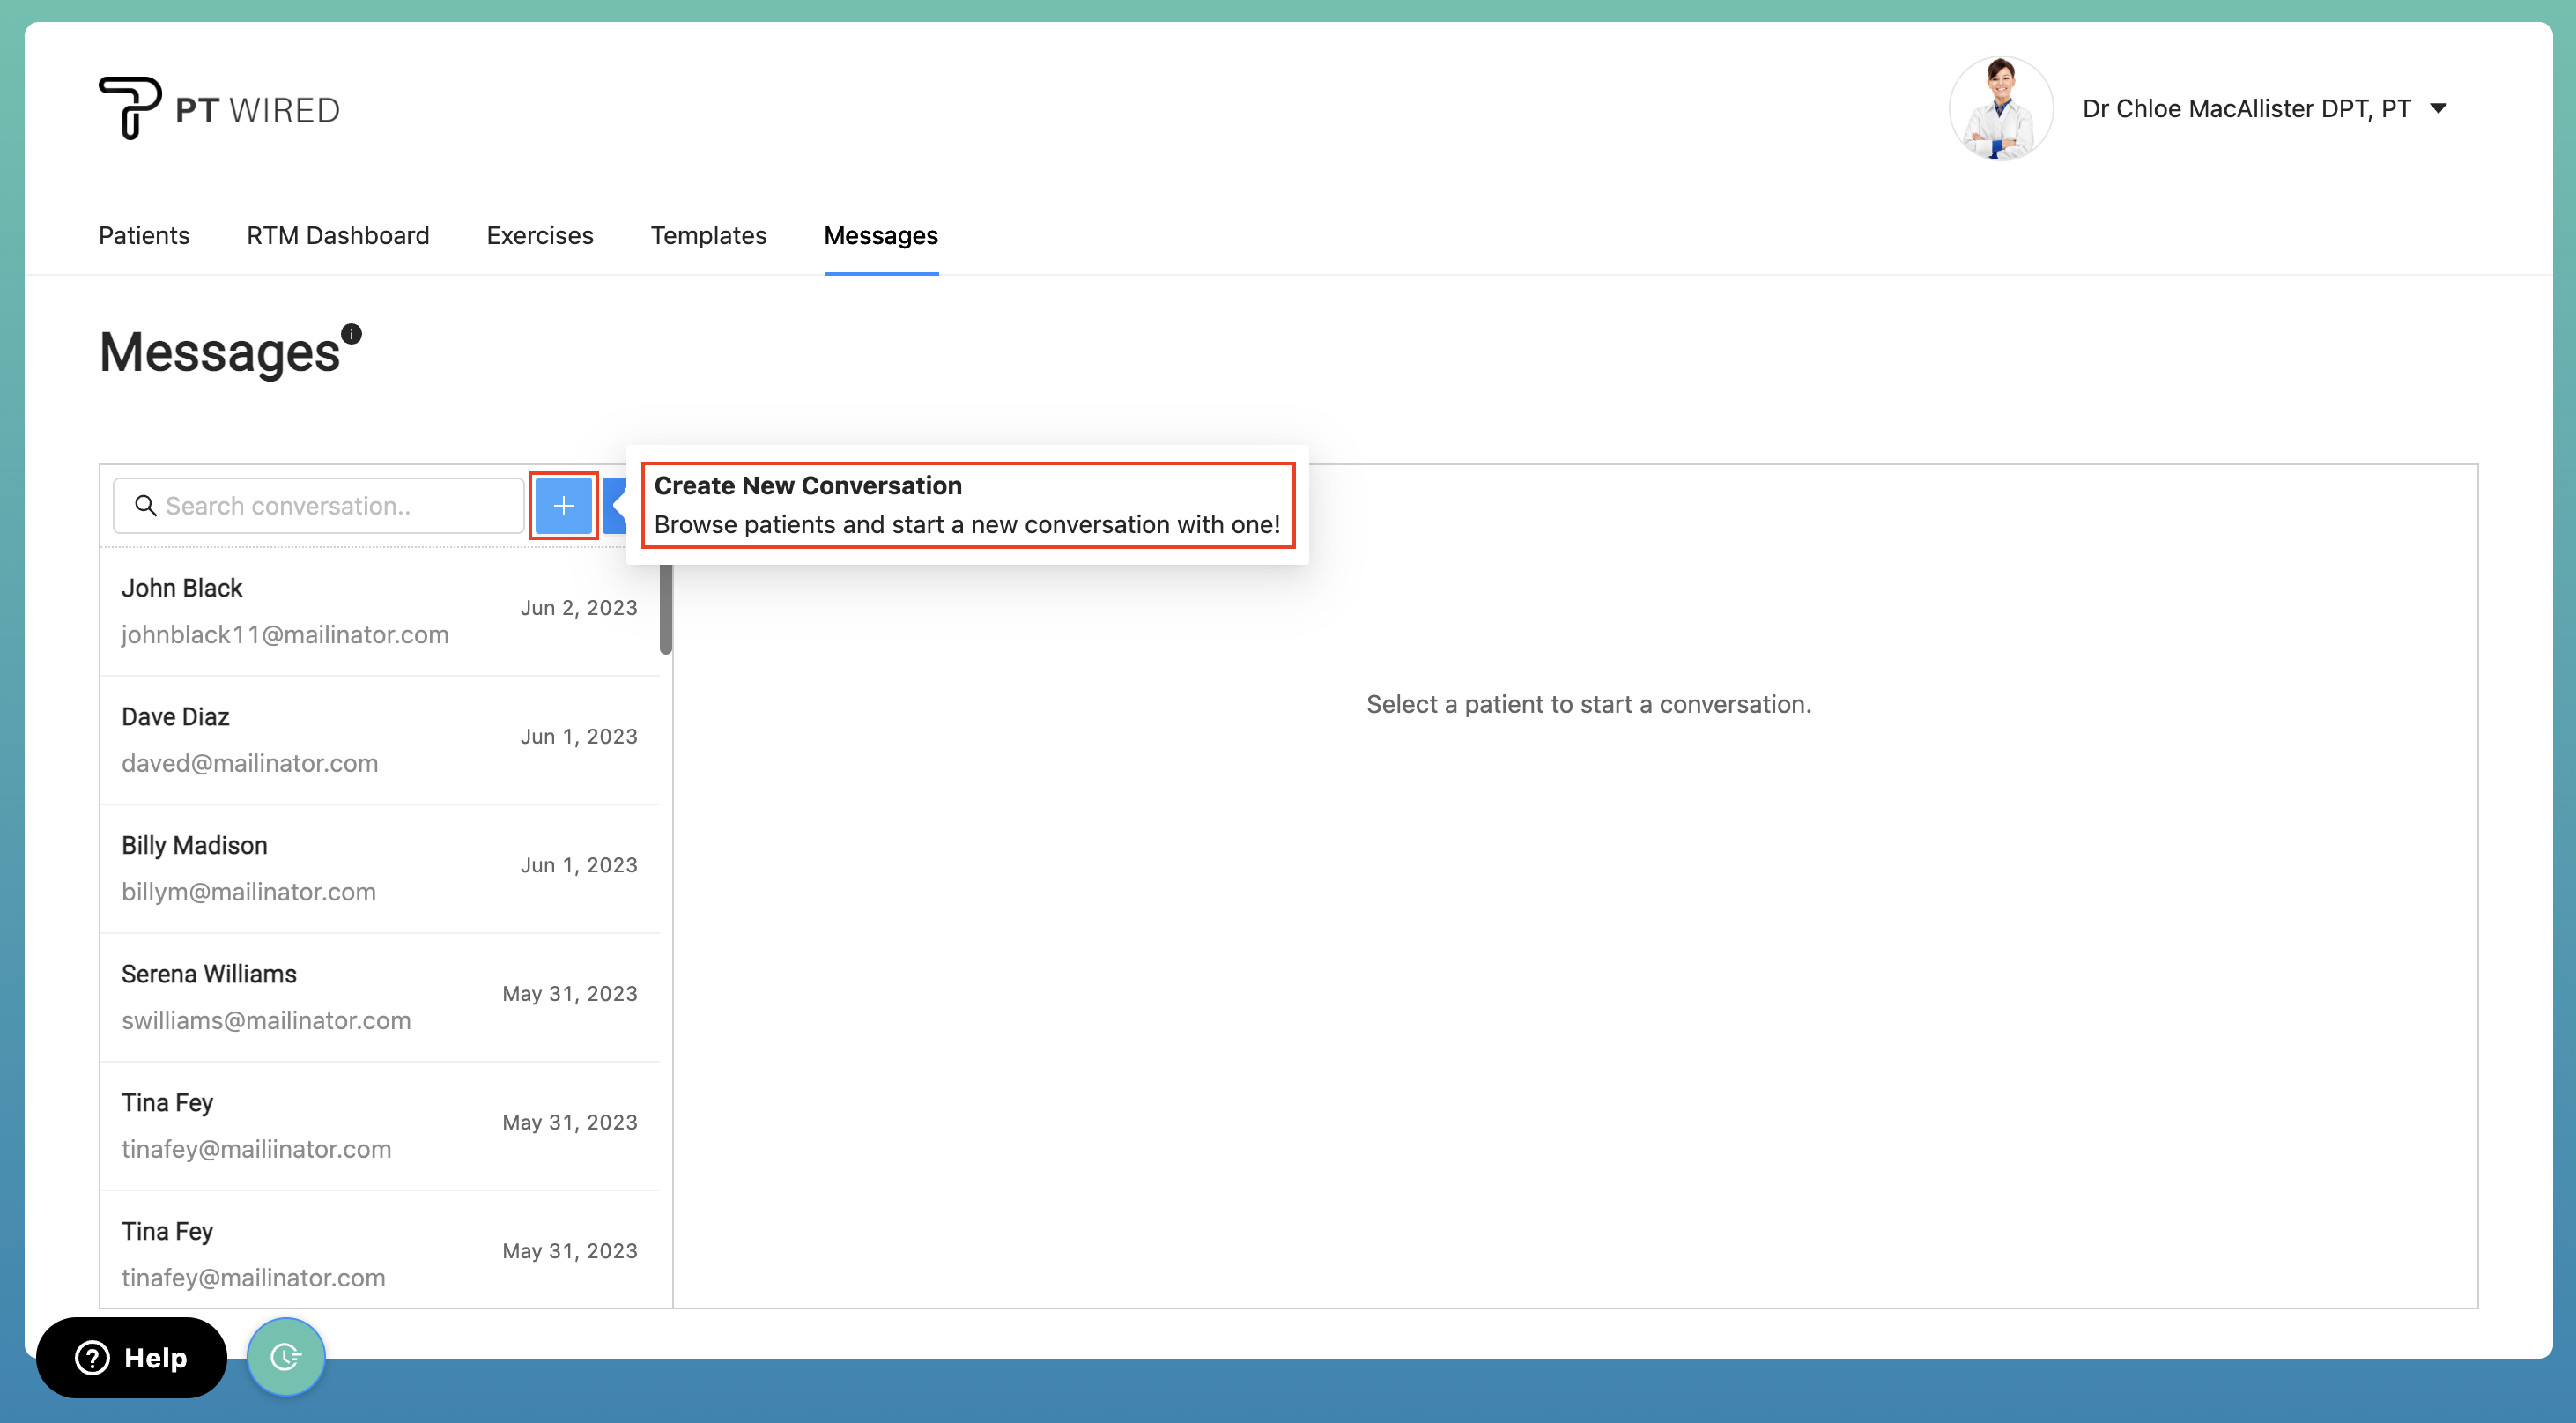Click the Help button
This screenshot has width=2576, height=1423.
131,1357
